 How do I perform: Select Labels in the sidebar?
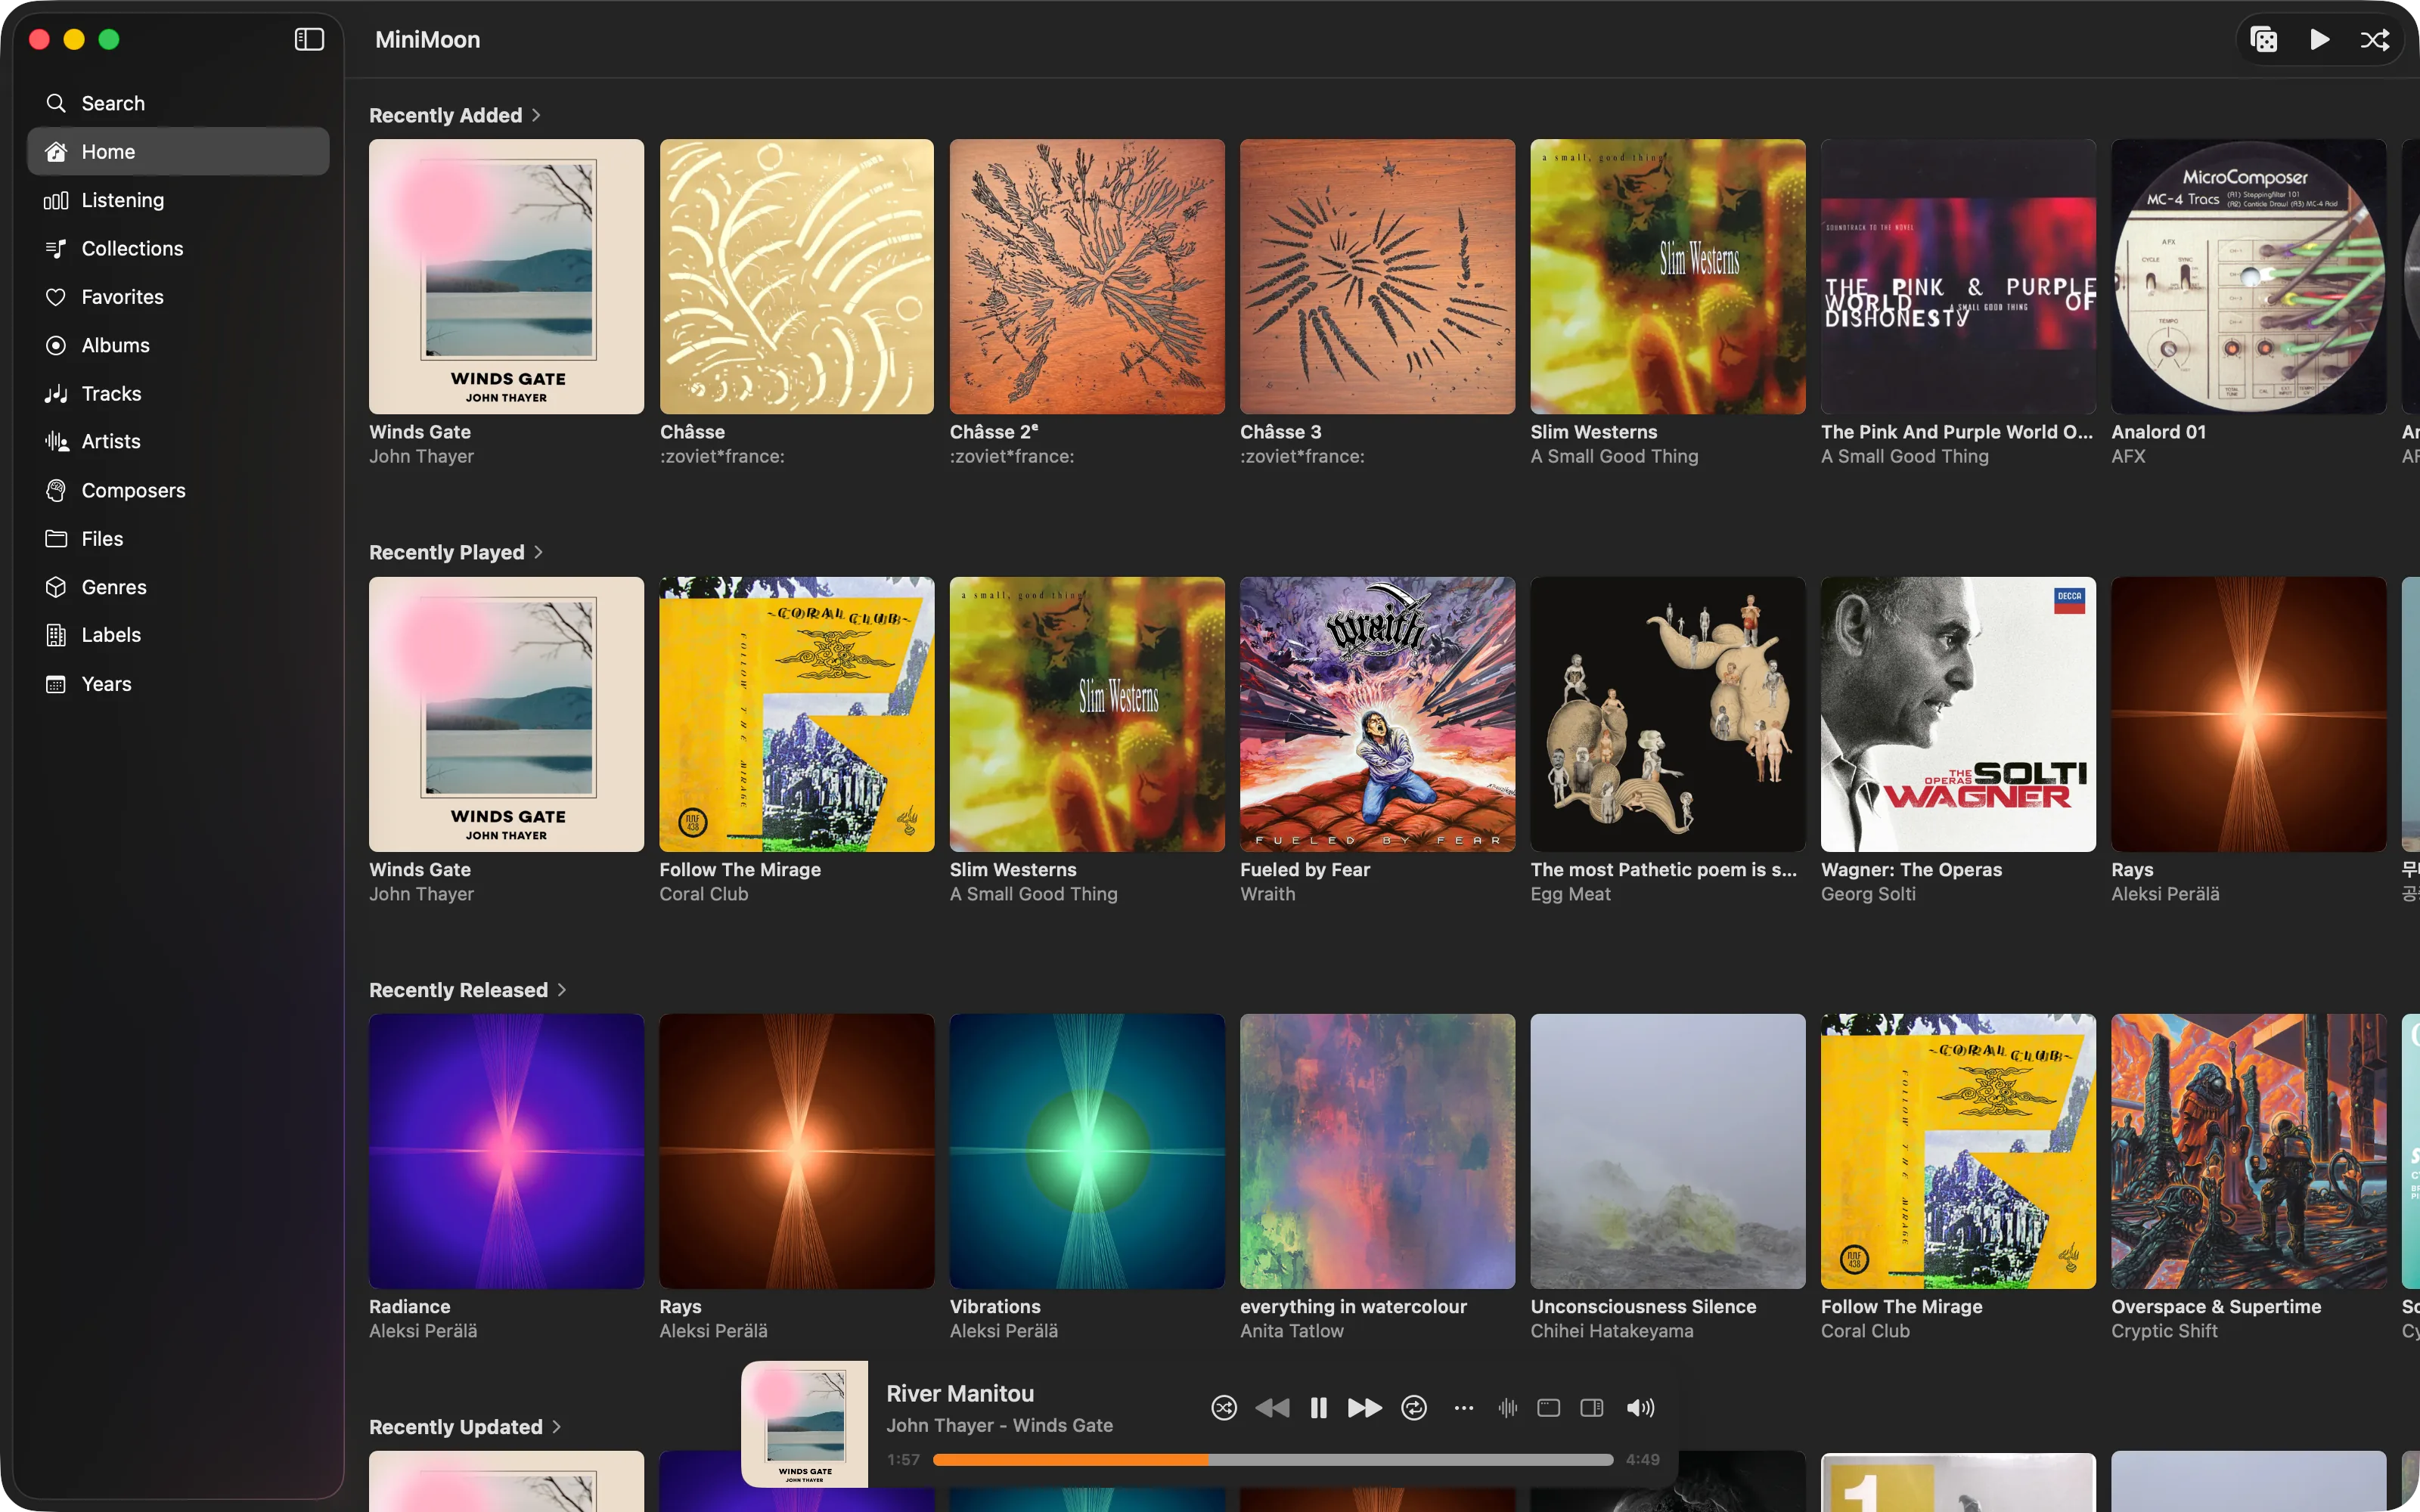pyautogui.click(x=178, y=635)
